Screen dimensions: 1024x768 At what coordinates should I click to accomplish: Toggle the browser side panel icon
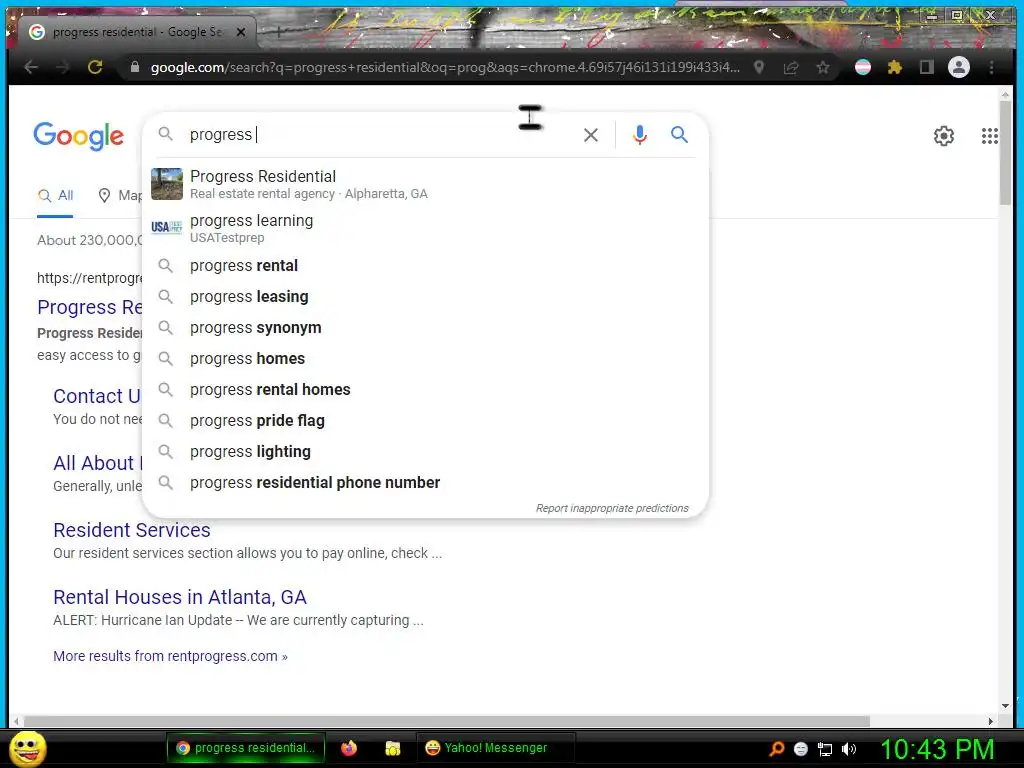click(x=927, y=67)
